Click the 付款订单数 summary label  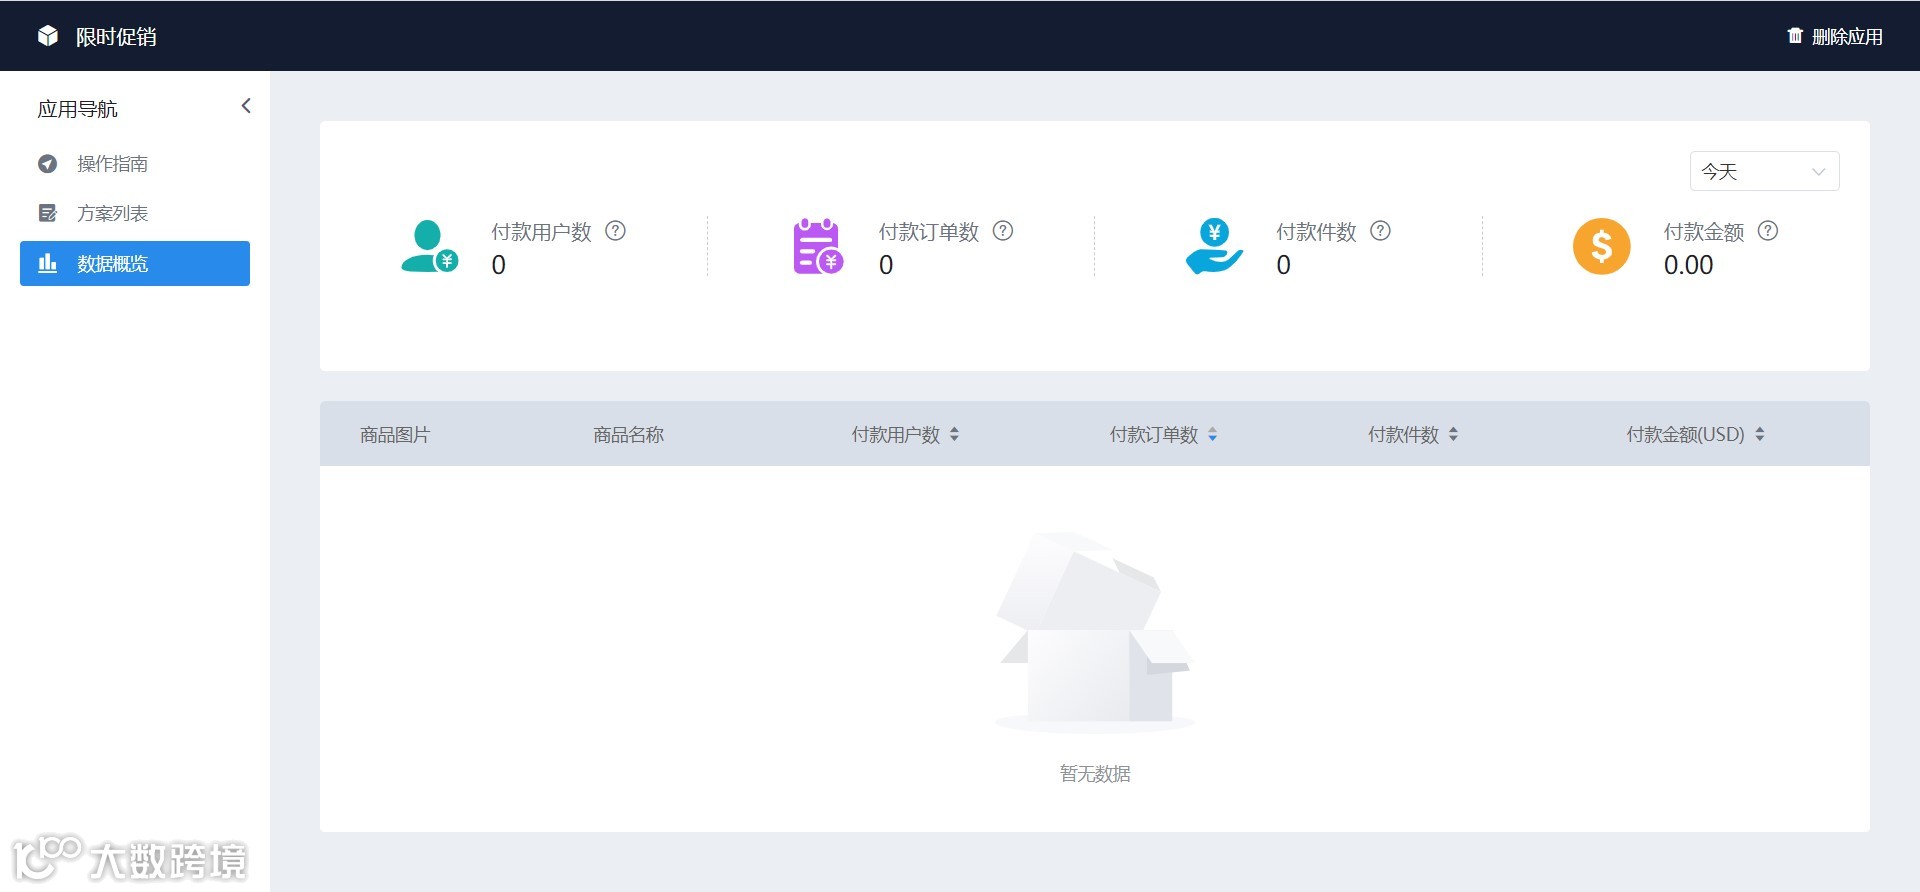pyautogui.click(x=928, y=232)
